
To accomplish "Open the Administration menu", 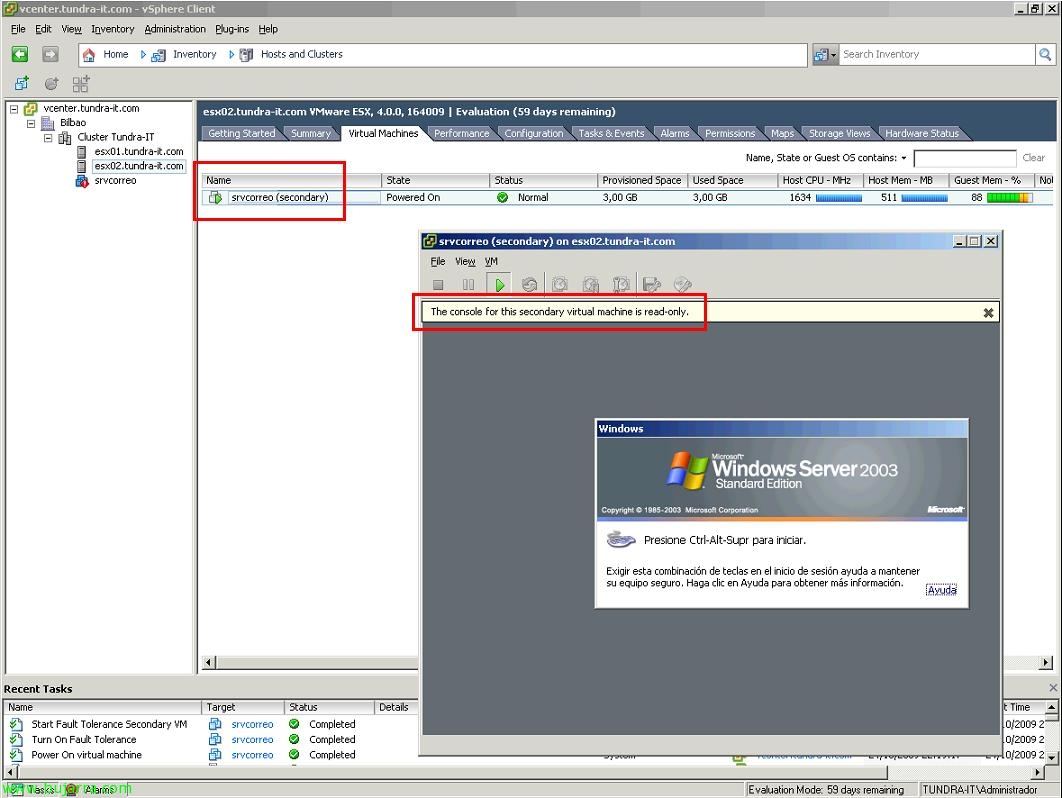I will 175,29.
